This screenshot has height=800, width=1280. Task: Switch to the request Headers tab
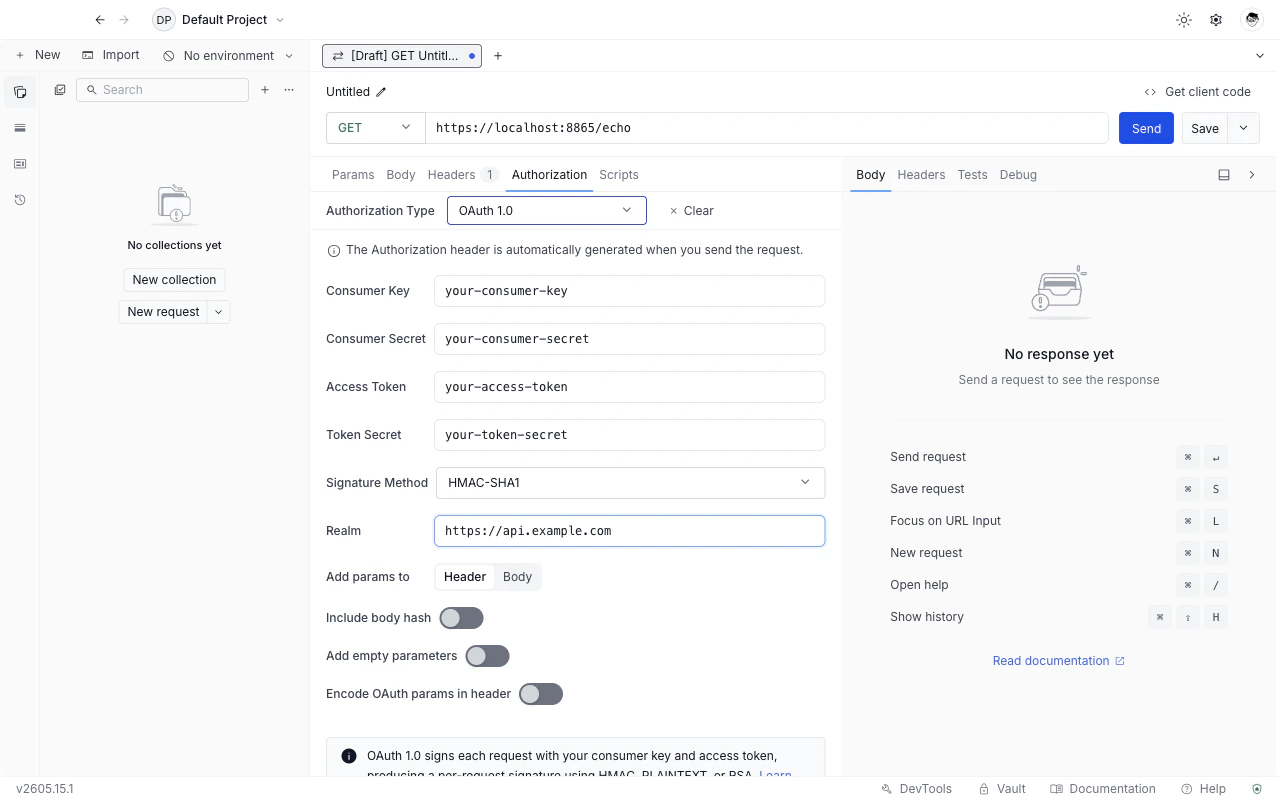click(x=462, y=175)
